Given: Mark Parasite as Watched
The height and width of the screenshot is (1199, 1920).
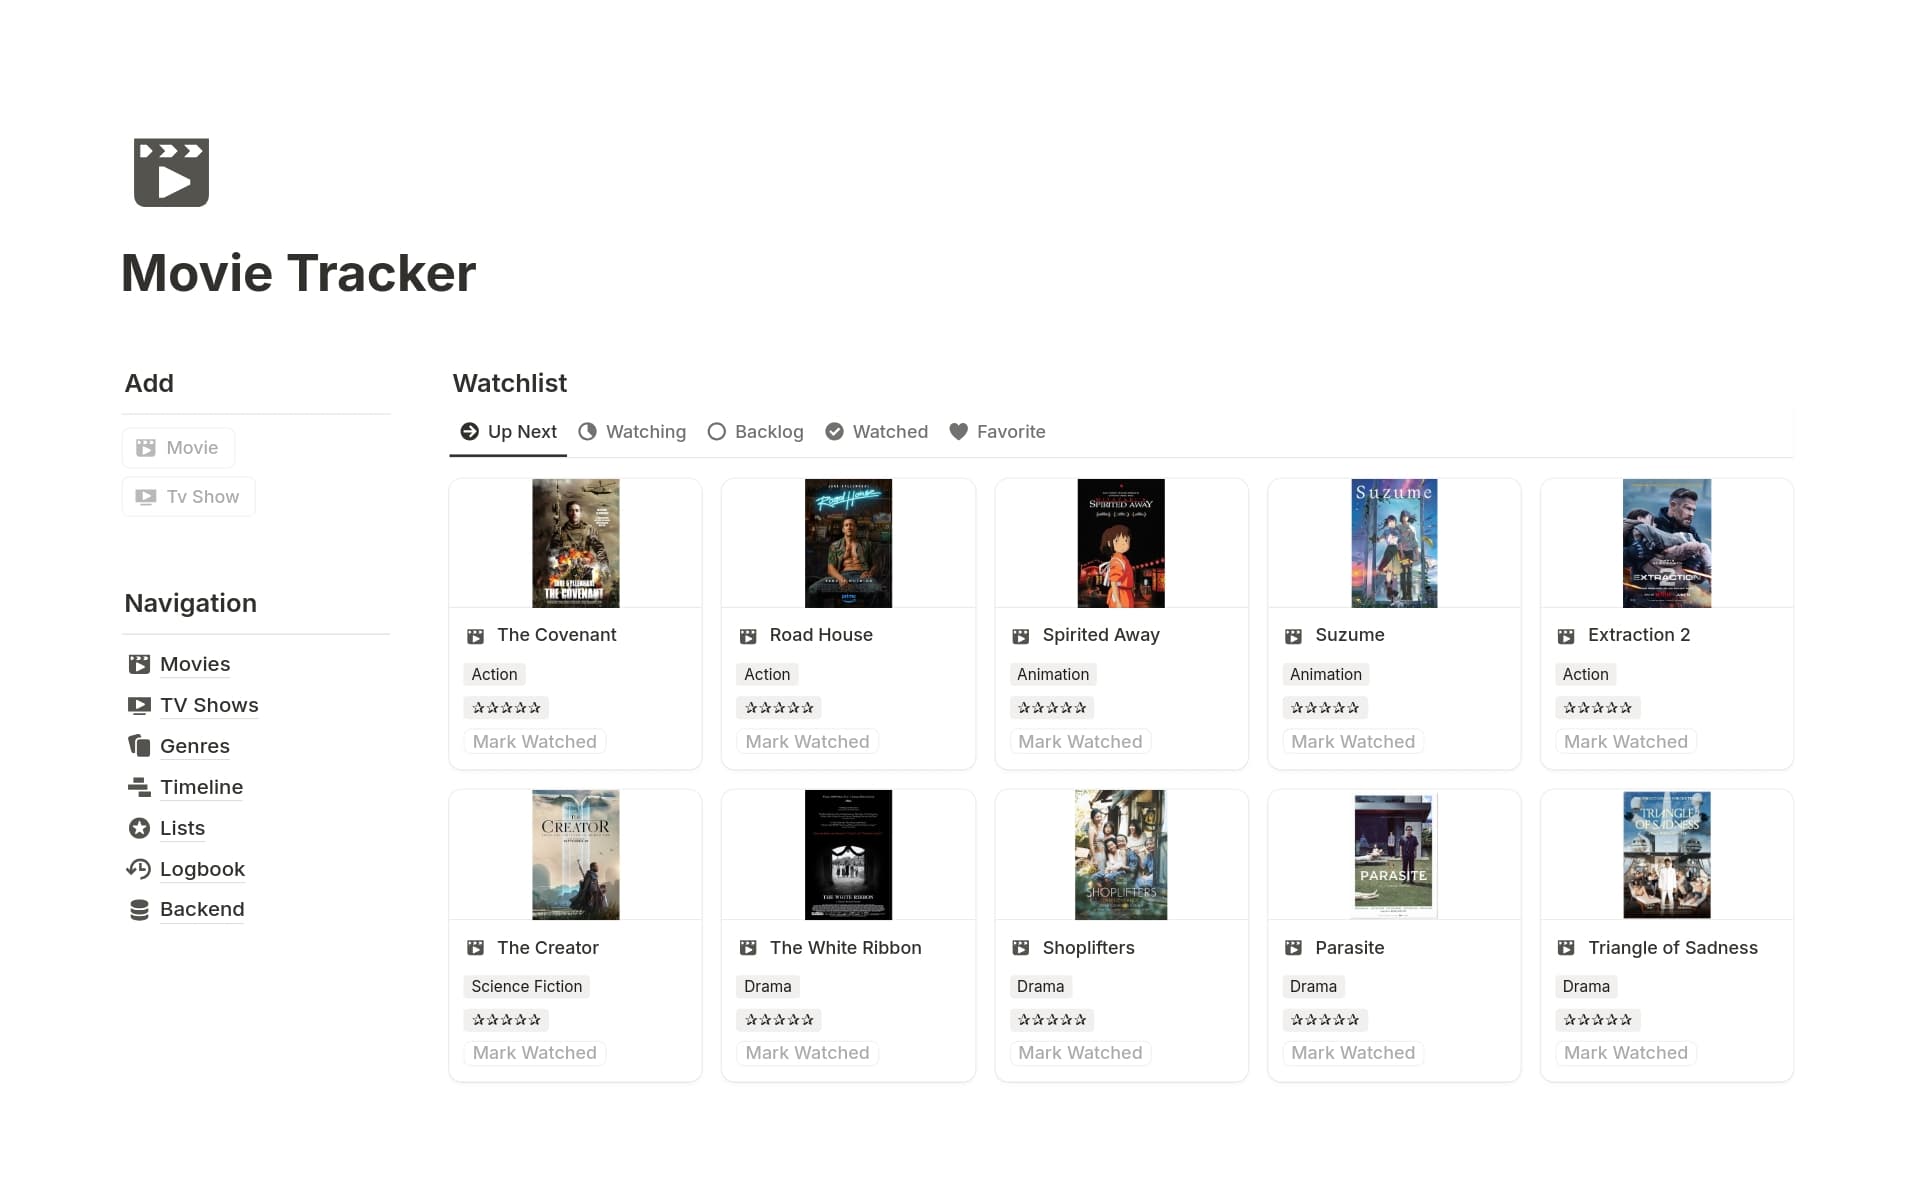Looking at the screenshot, I should [1352, 1052].
